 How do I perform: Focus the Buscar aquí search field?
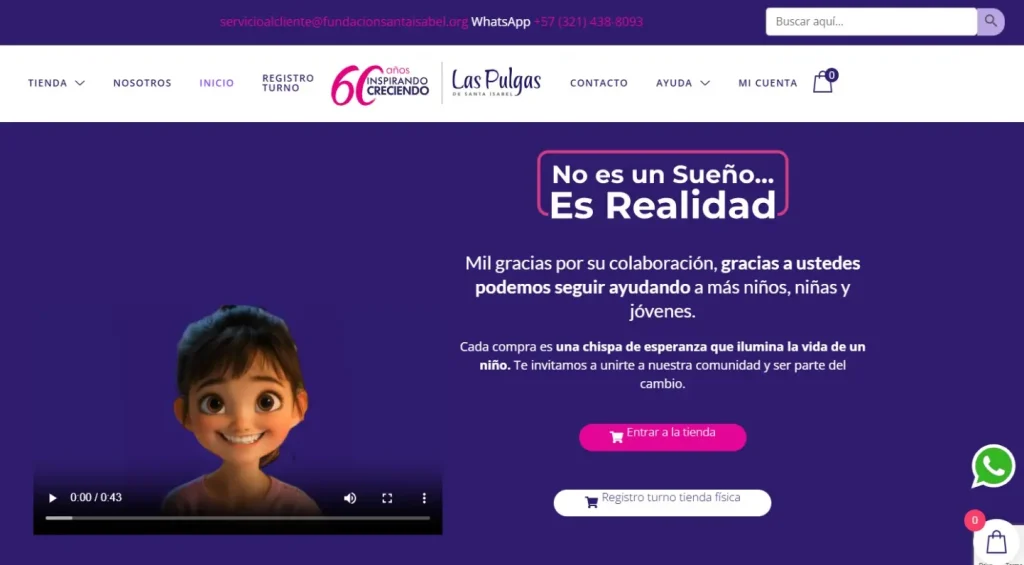coord(871,22)
